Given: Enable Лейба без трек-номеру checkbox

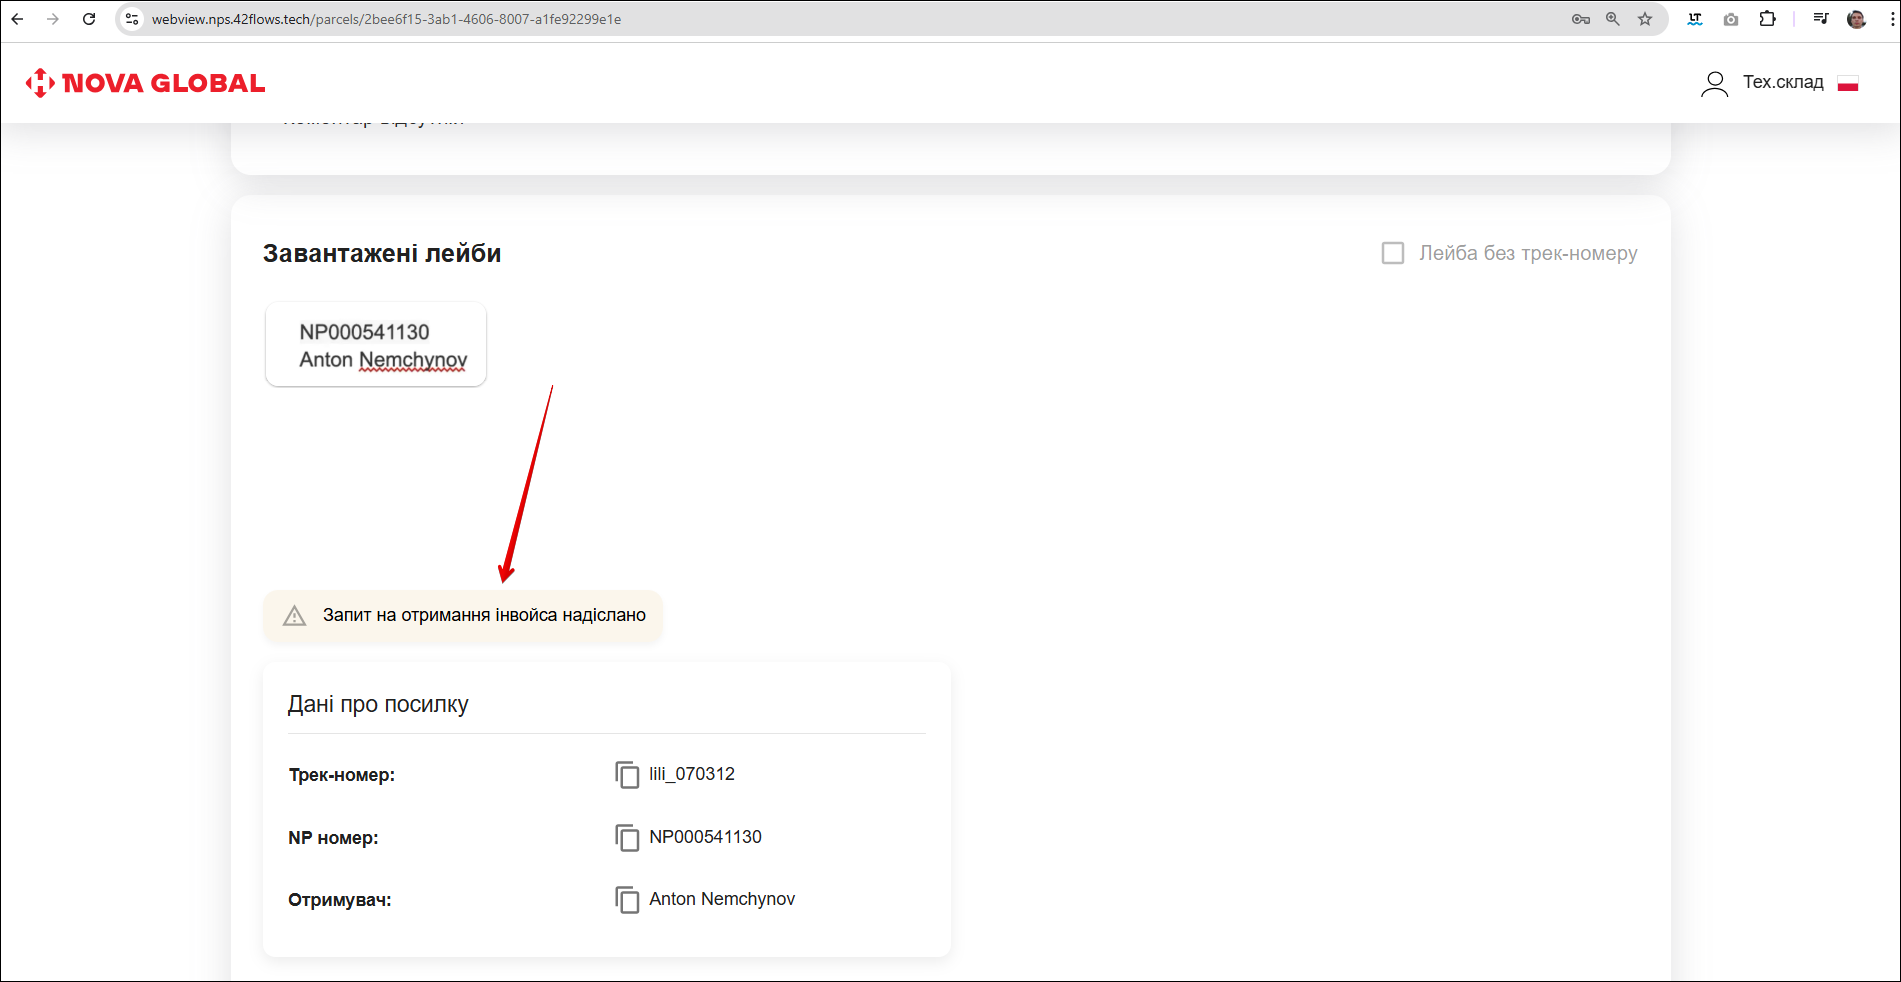Looking at the screenshot, I should click(x=1393, y=253).
